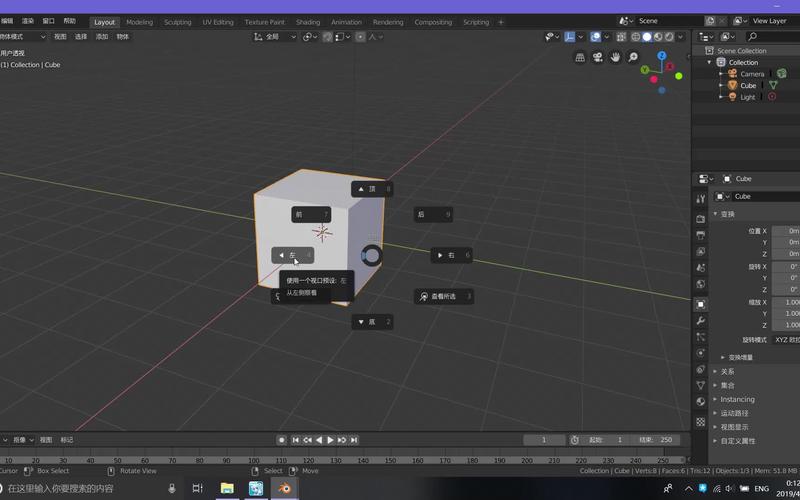Screen dimensions: 800x500
Task: Open the Particles properties tab
Action: (701, 337)
